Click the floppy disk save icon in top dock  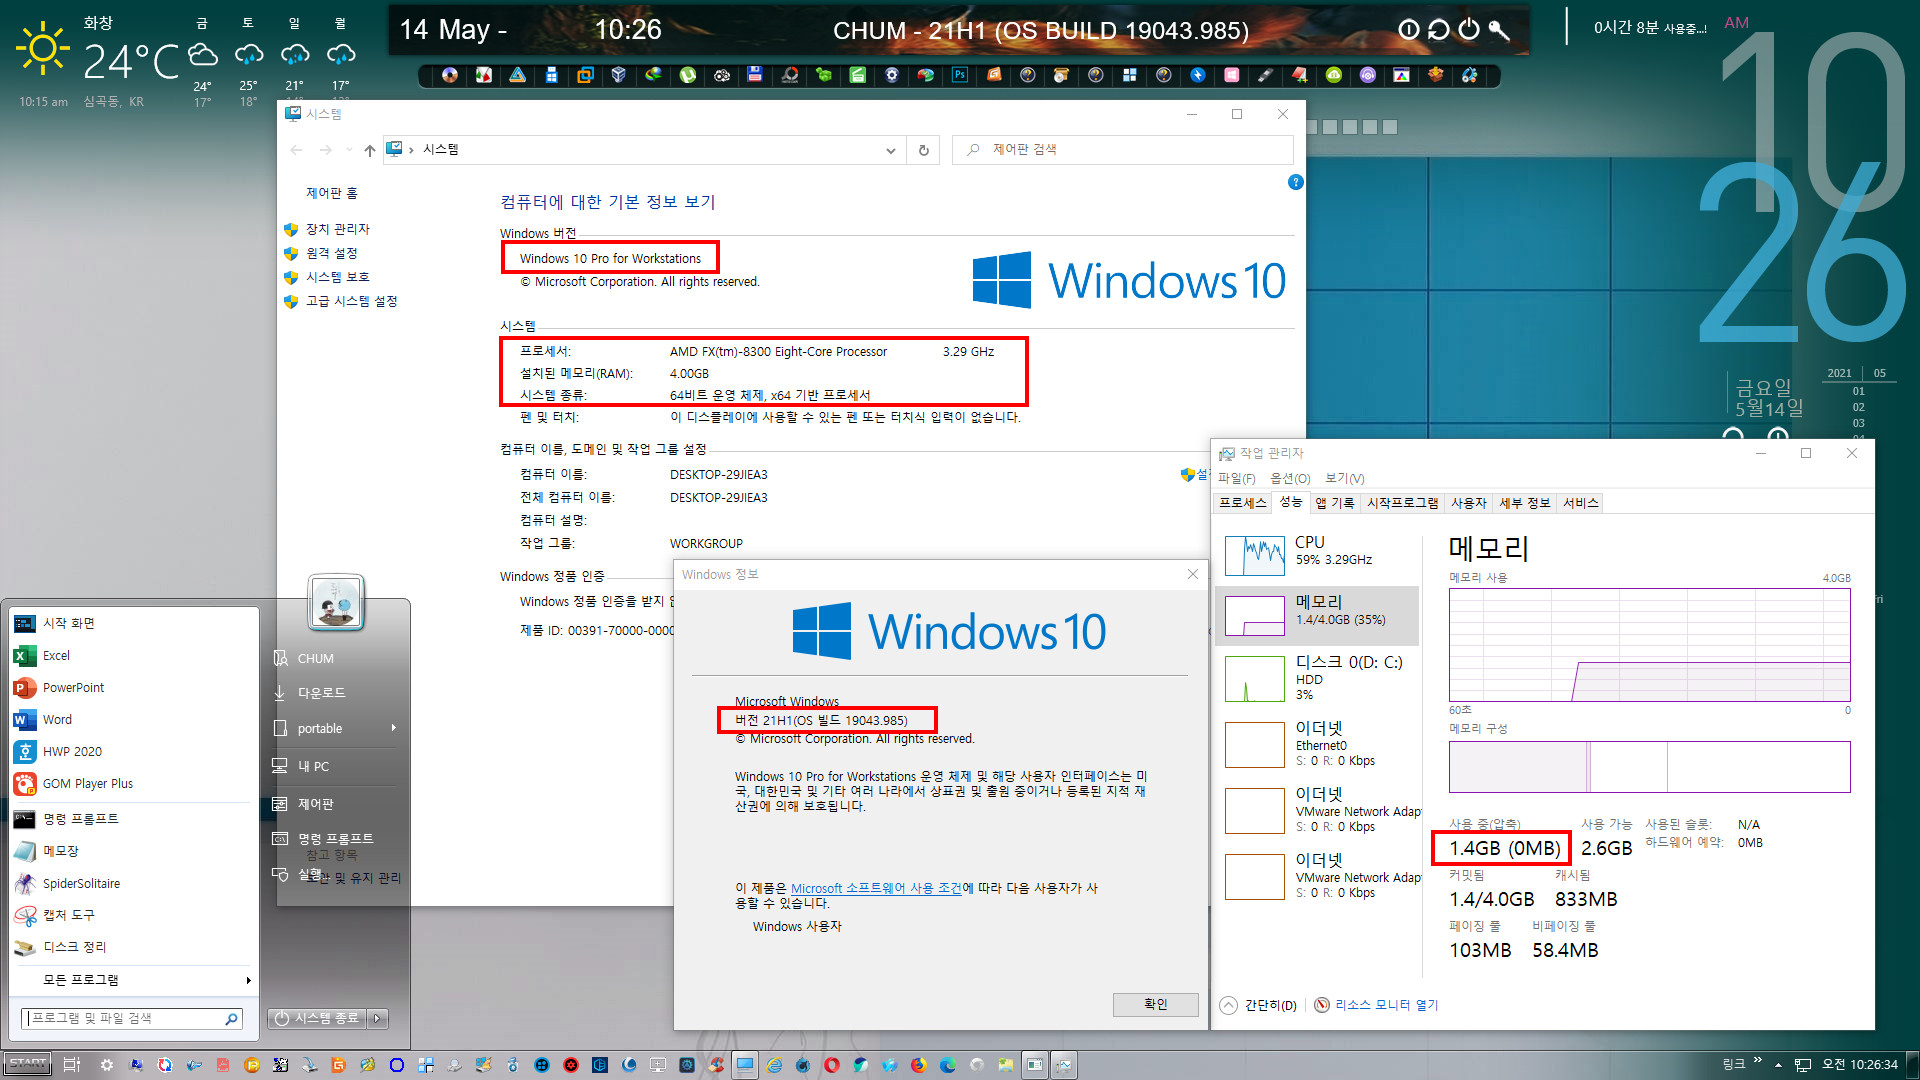click(x=755, y=75)
